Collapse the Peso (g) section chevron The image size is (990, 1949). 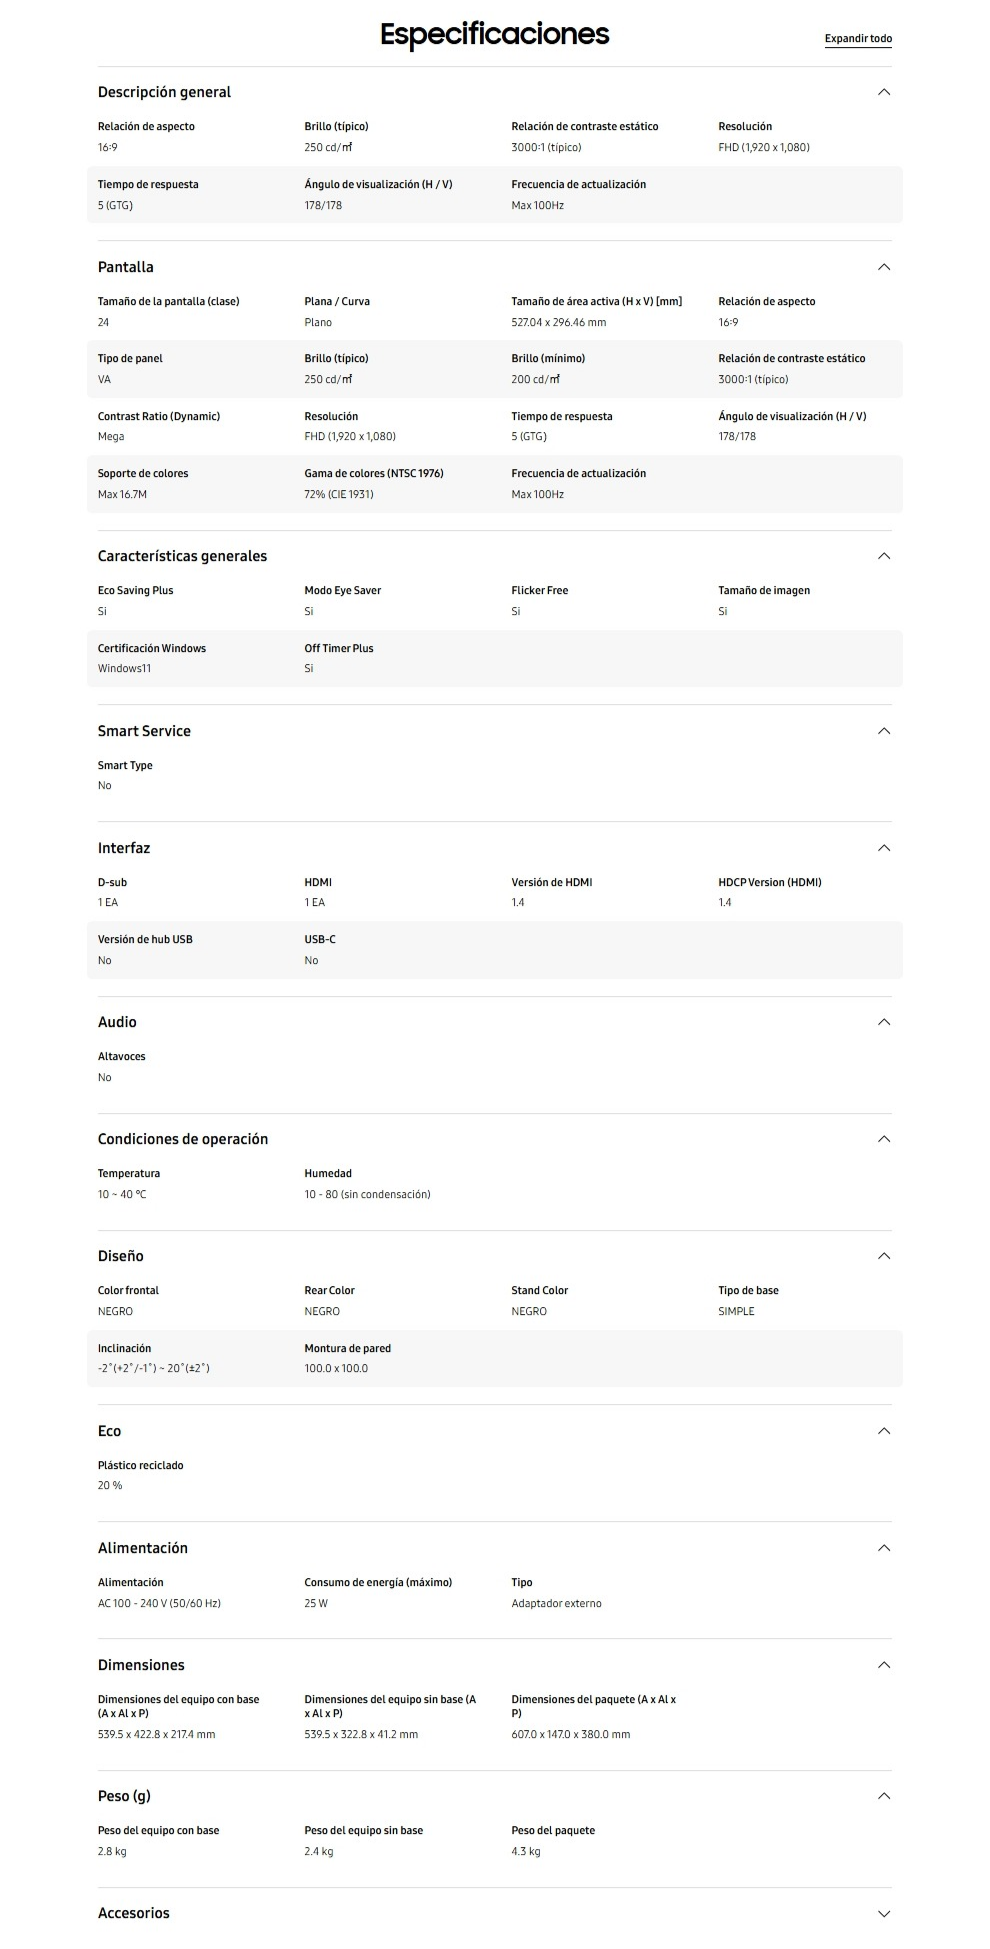pos(883,1796)
